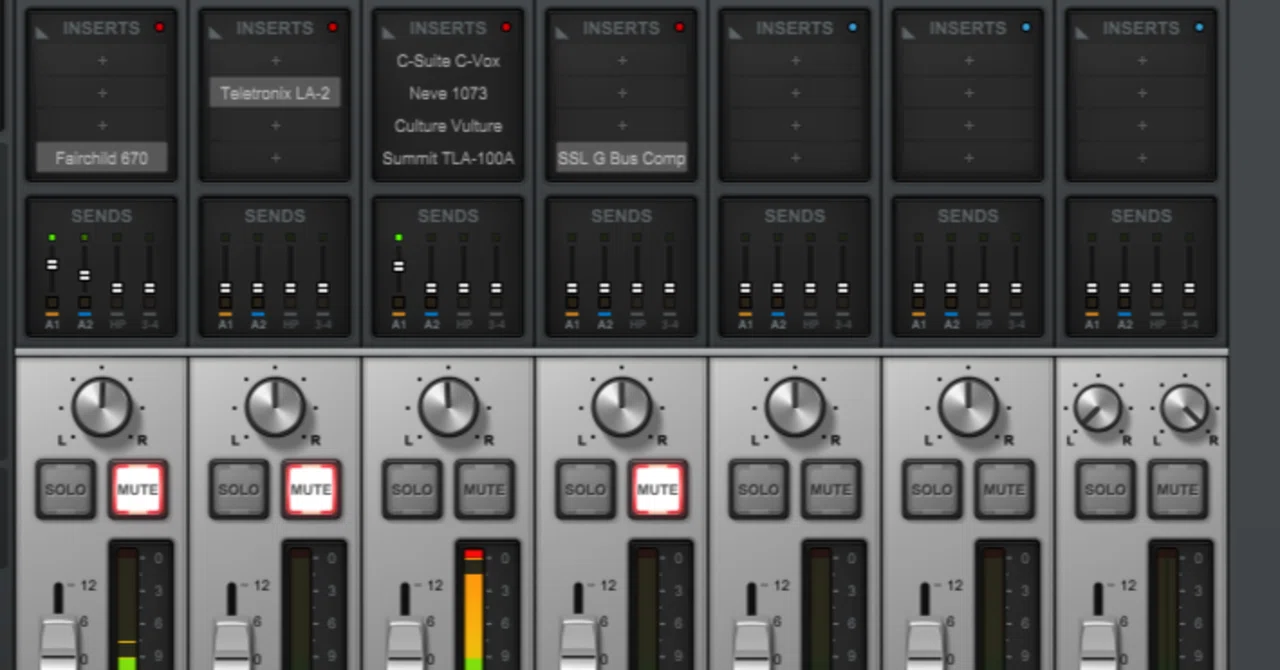Solo the Teletronix LA-2 channel
The width and height of the screenshot is (1280, 670).
pos(238,489)
